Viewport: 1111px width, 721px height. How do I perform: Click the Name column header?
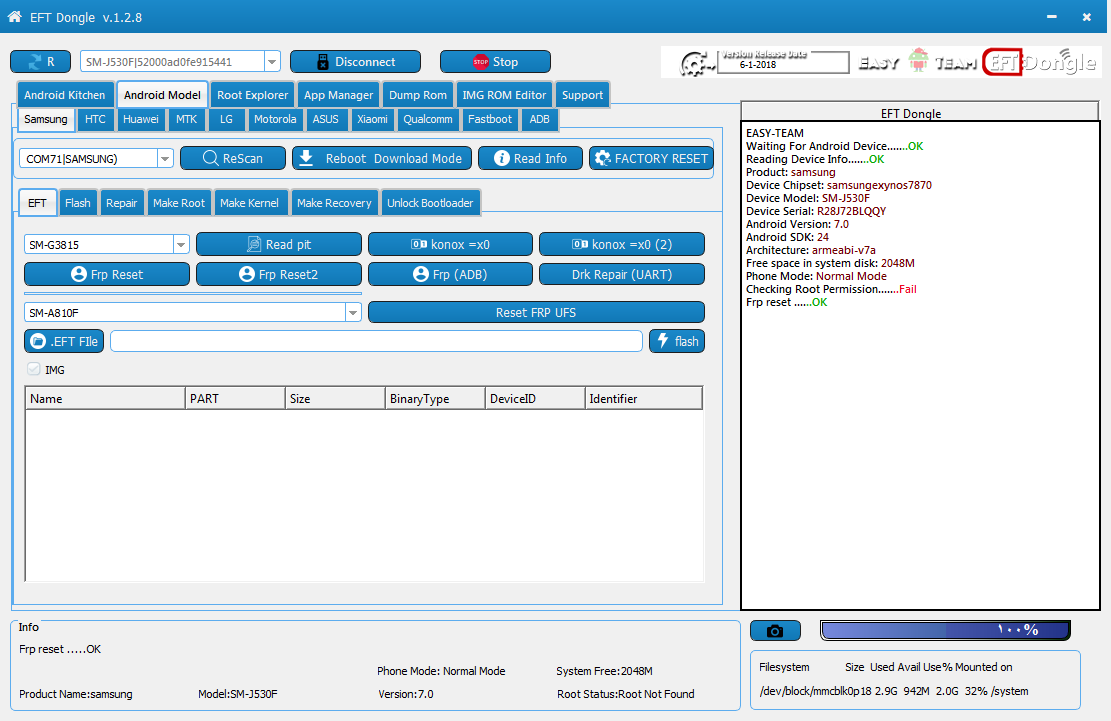(x=105, y=399)
